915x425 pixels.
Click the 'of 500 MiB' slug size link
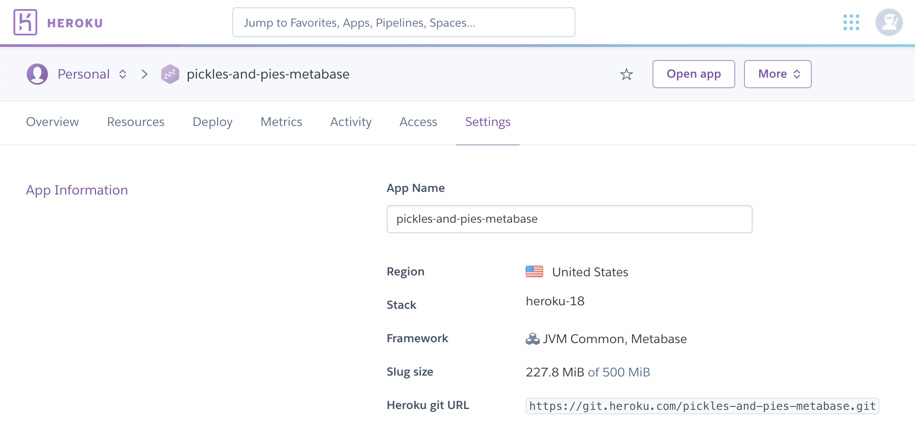(x=619, y=372)
